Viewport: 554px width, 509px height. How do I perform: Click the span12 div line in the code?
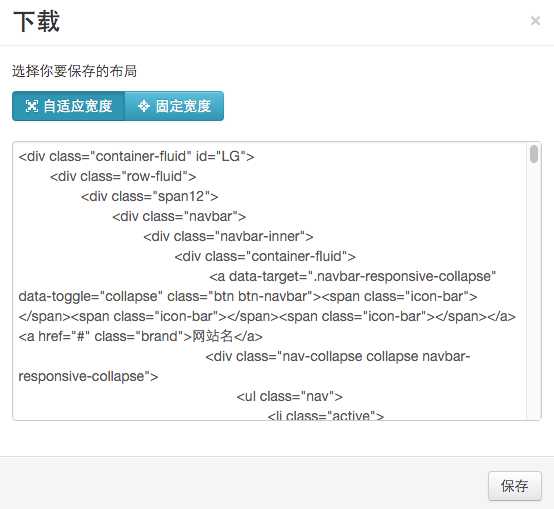pos(149,196)
